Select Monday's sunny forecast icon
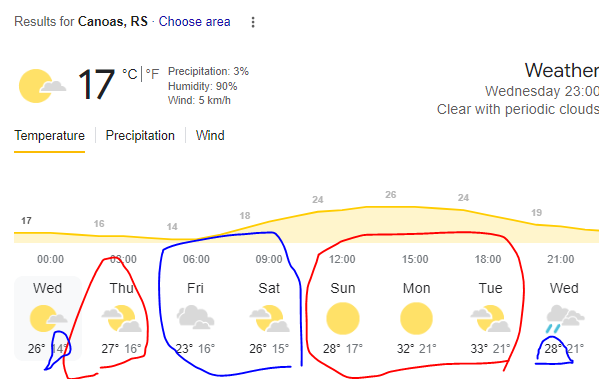Viewport: 599px width, 379px height. pos(416,318)
